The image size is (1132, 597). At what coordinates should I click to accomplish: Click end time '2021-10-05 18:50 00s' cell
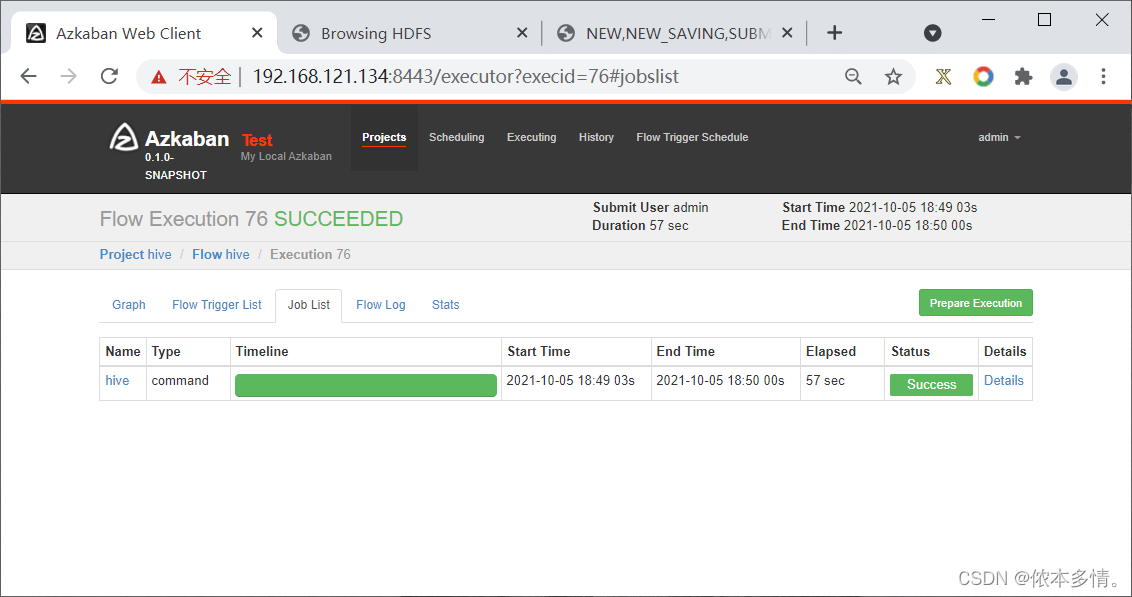726,383
